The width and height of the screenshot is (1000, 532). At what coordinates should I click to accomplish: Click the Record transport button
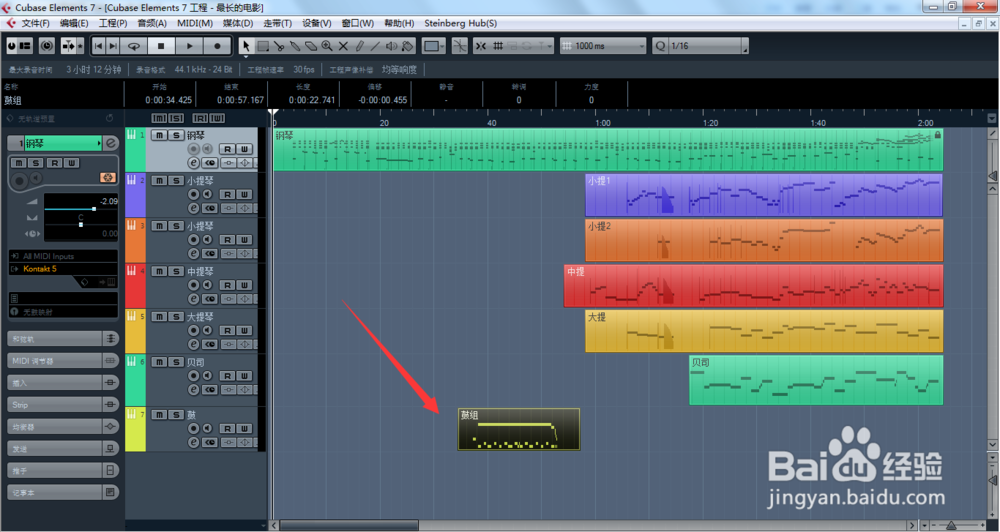click(217, 46)
